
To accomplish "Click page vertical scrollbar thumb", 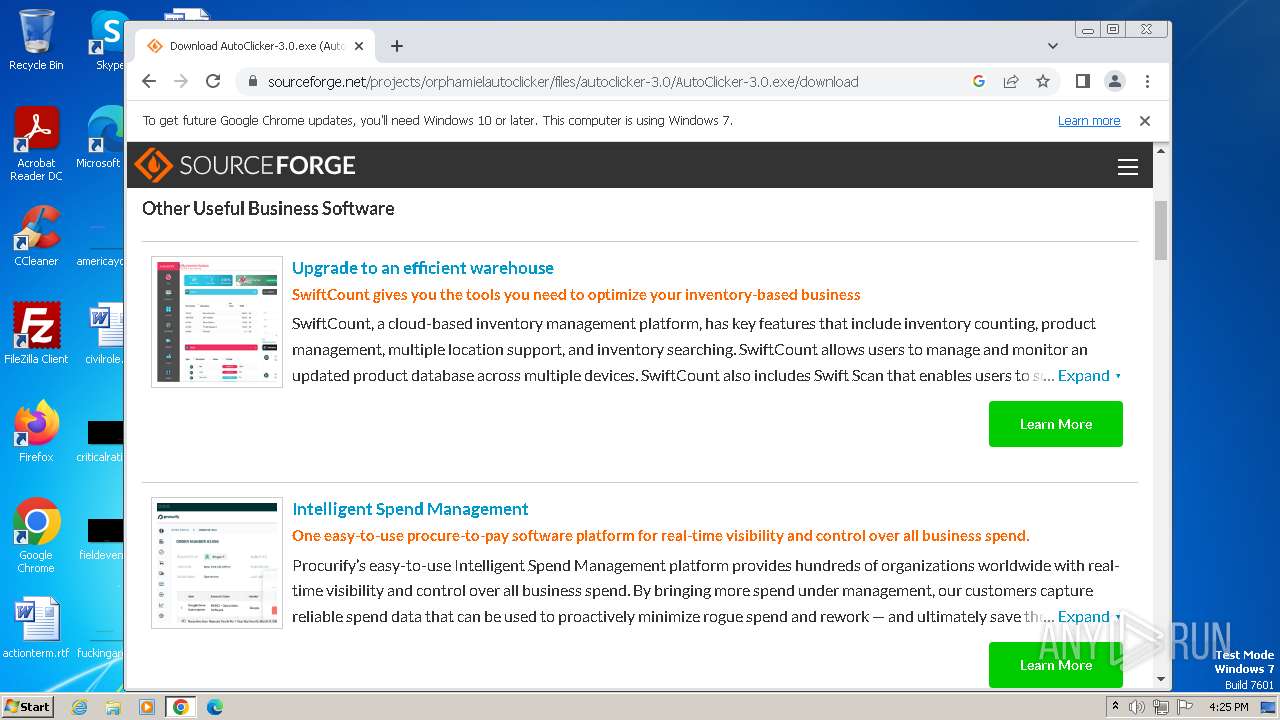I will [1161, 230].
